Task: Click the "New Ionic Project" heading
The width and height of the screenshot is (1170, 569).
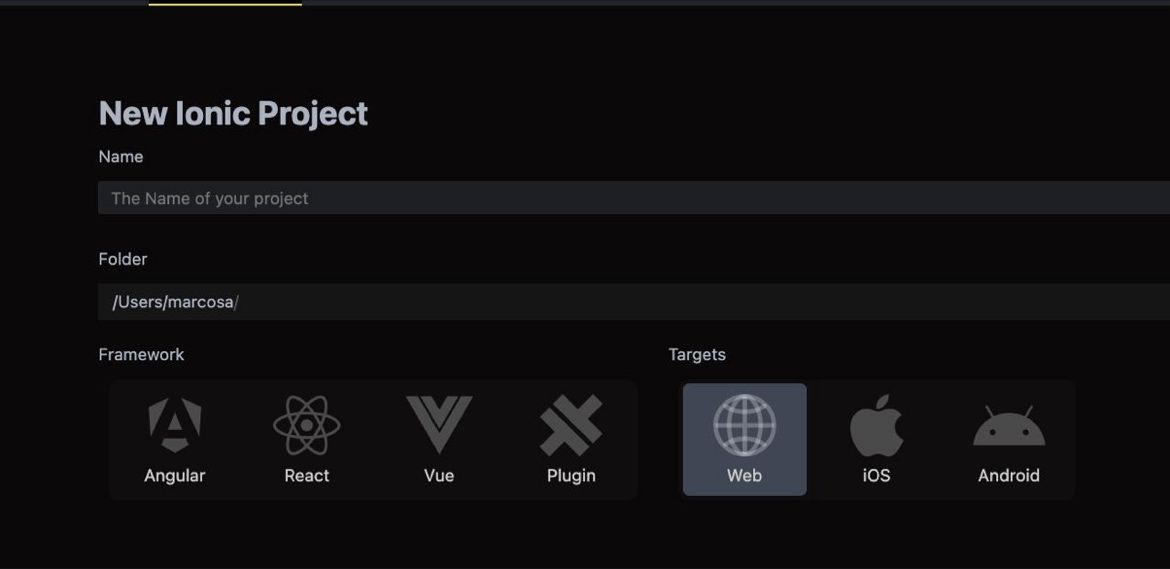Action: (234, 113)
